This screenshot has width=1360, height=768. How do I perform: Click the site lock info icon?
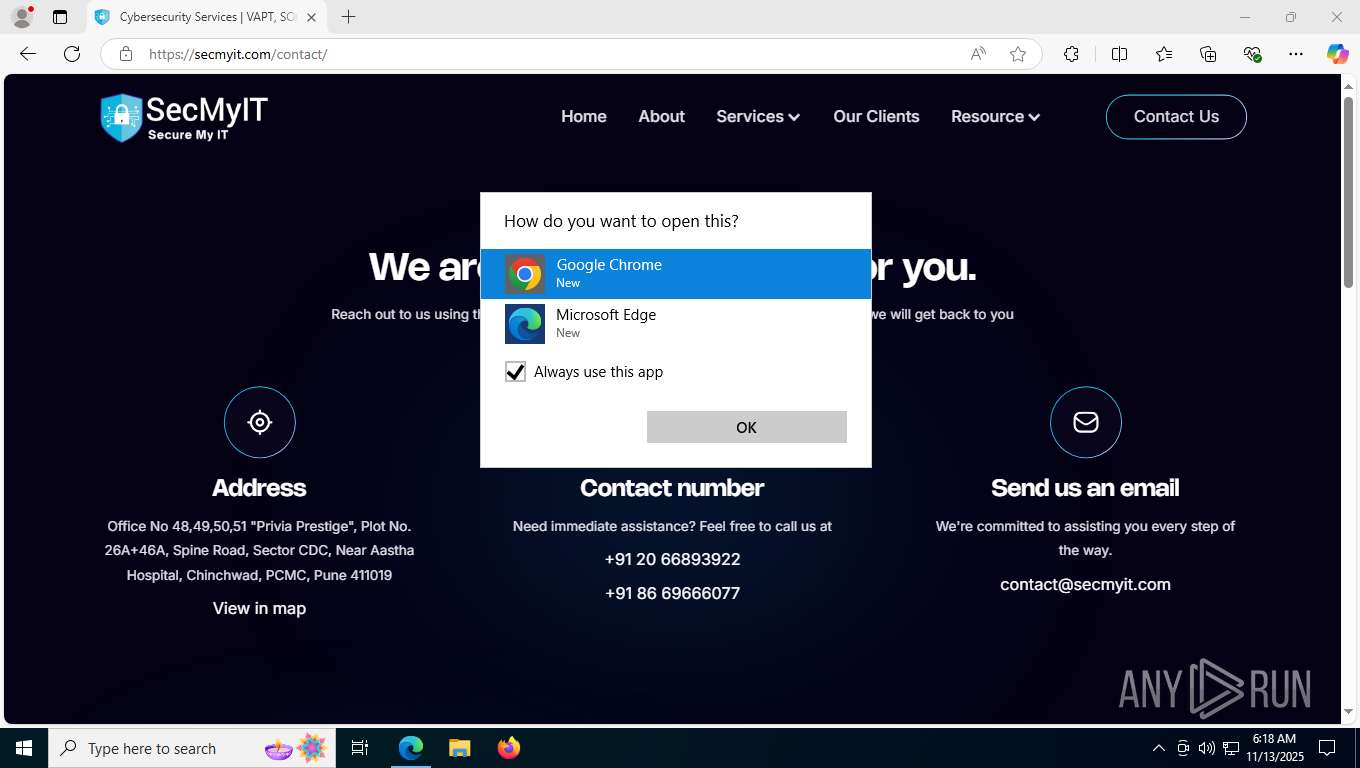click(x=126, y=54)
